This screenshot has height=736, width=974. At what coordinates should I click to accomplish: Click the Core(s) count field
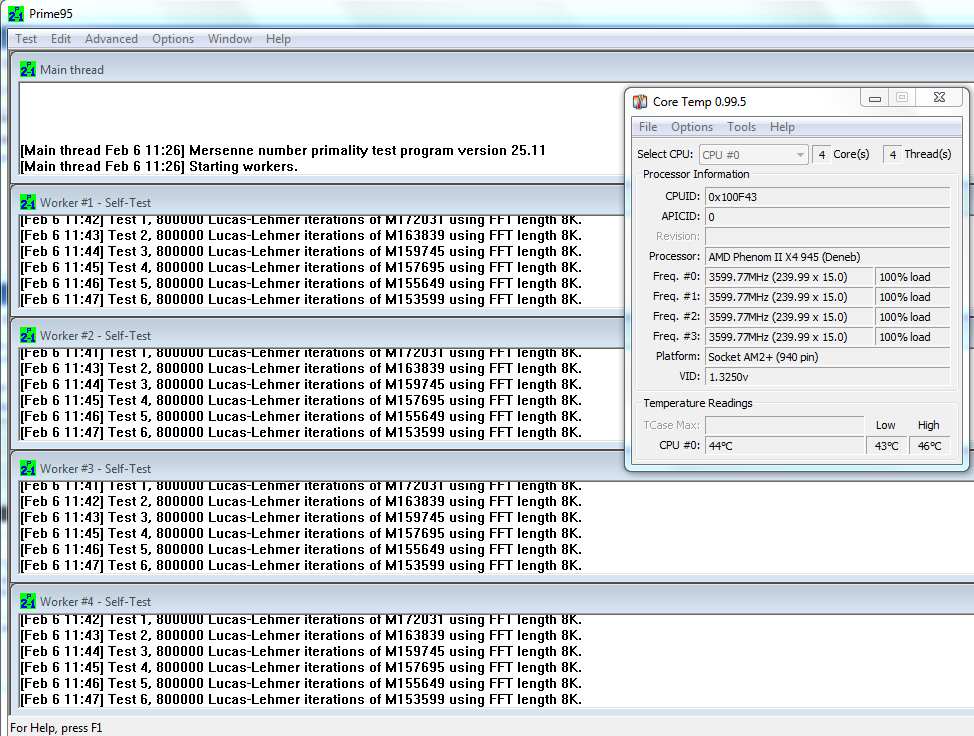point(821,154)
